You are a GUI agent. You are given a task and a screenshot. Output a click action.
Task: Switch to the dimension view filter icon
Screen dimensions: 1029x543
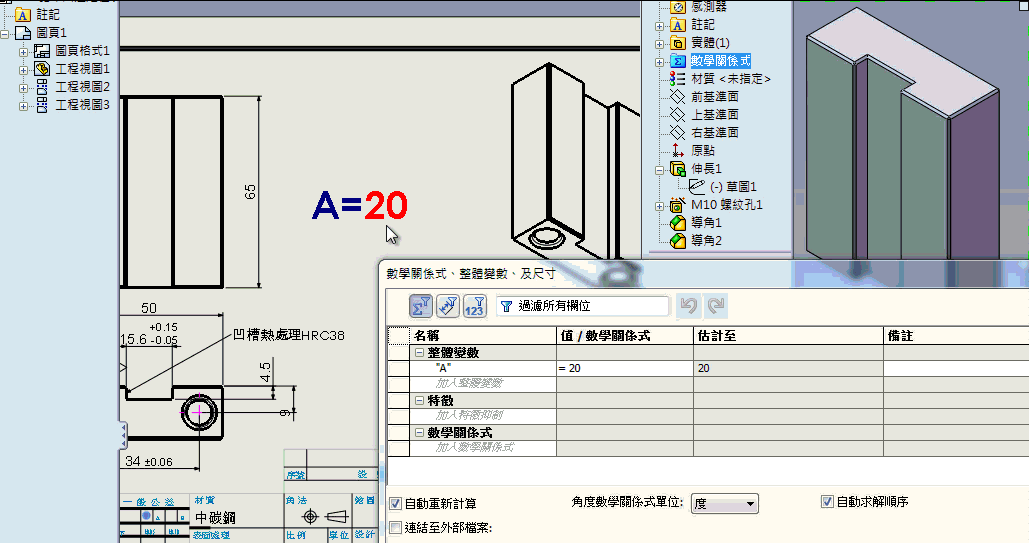click(x=448, y=306)
